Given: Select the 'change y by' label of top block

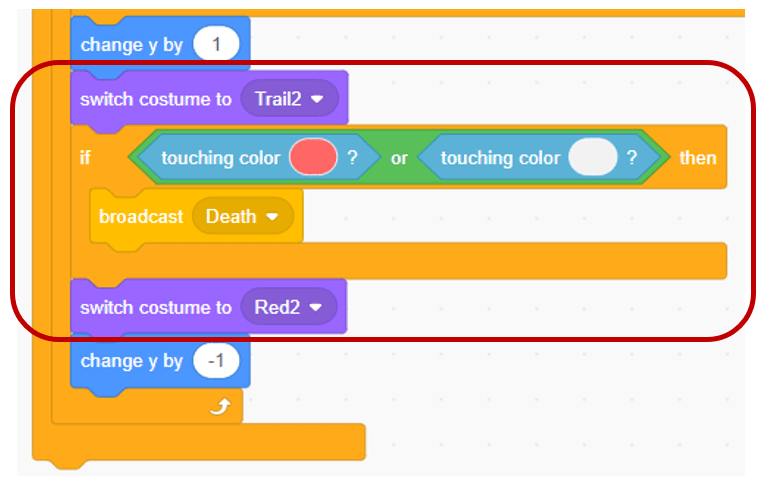Looking at the screenshot, I should tap(131, 44).
